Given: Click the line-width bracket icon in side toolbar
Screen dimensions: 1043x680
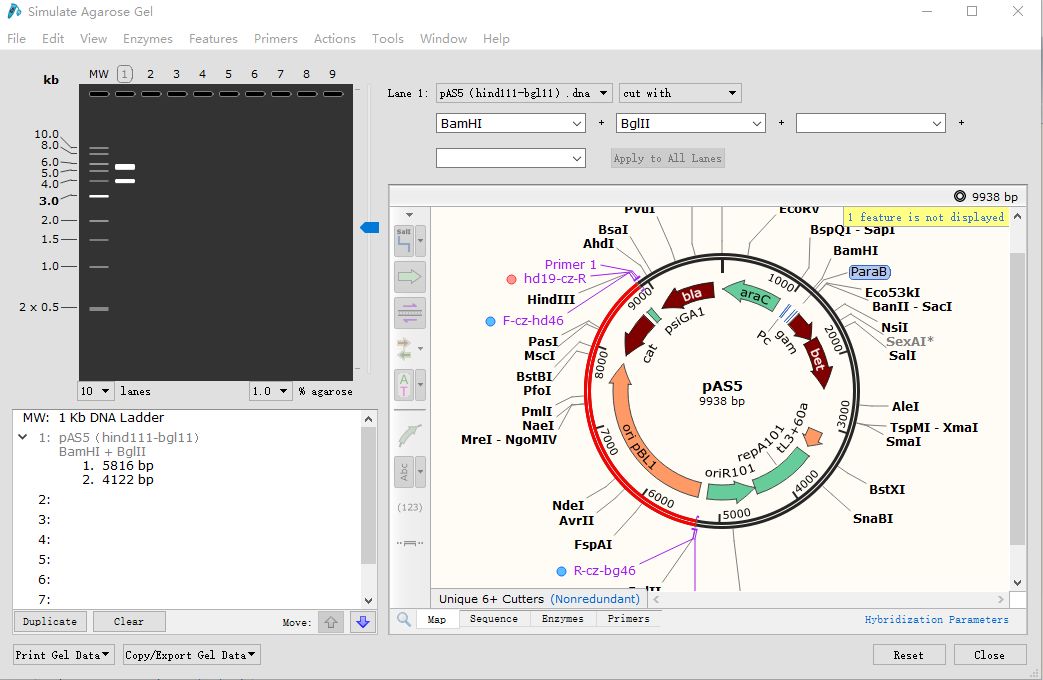Looking at the screenshot, I should 409,544.
